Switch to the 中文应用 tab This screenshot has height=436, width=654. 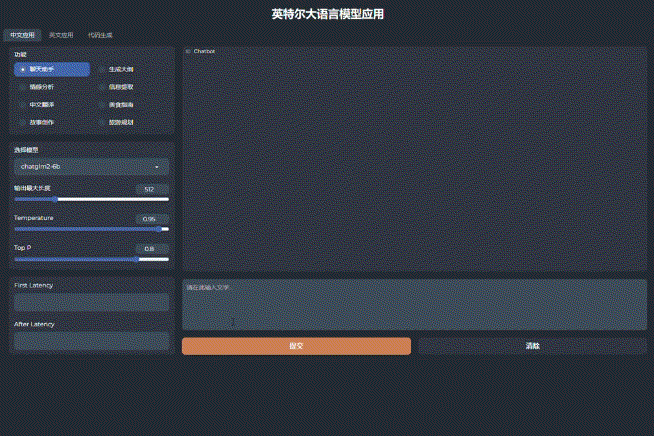(x=23, y=35)
